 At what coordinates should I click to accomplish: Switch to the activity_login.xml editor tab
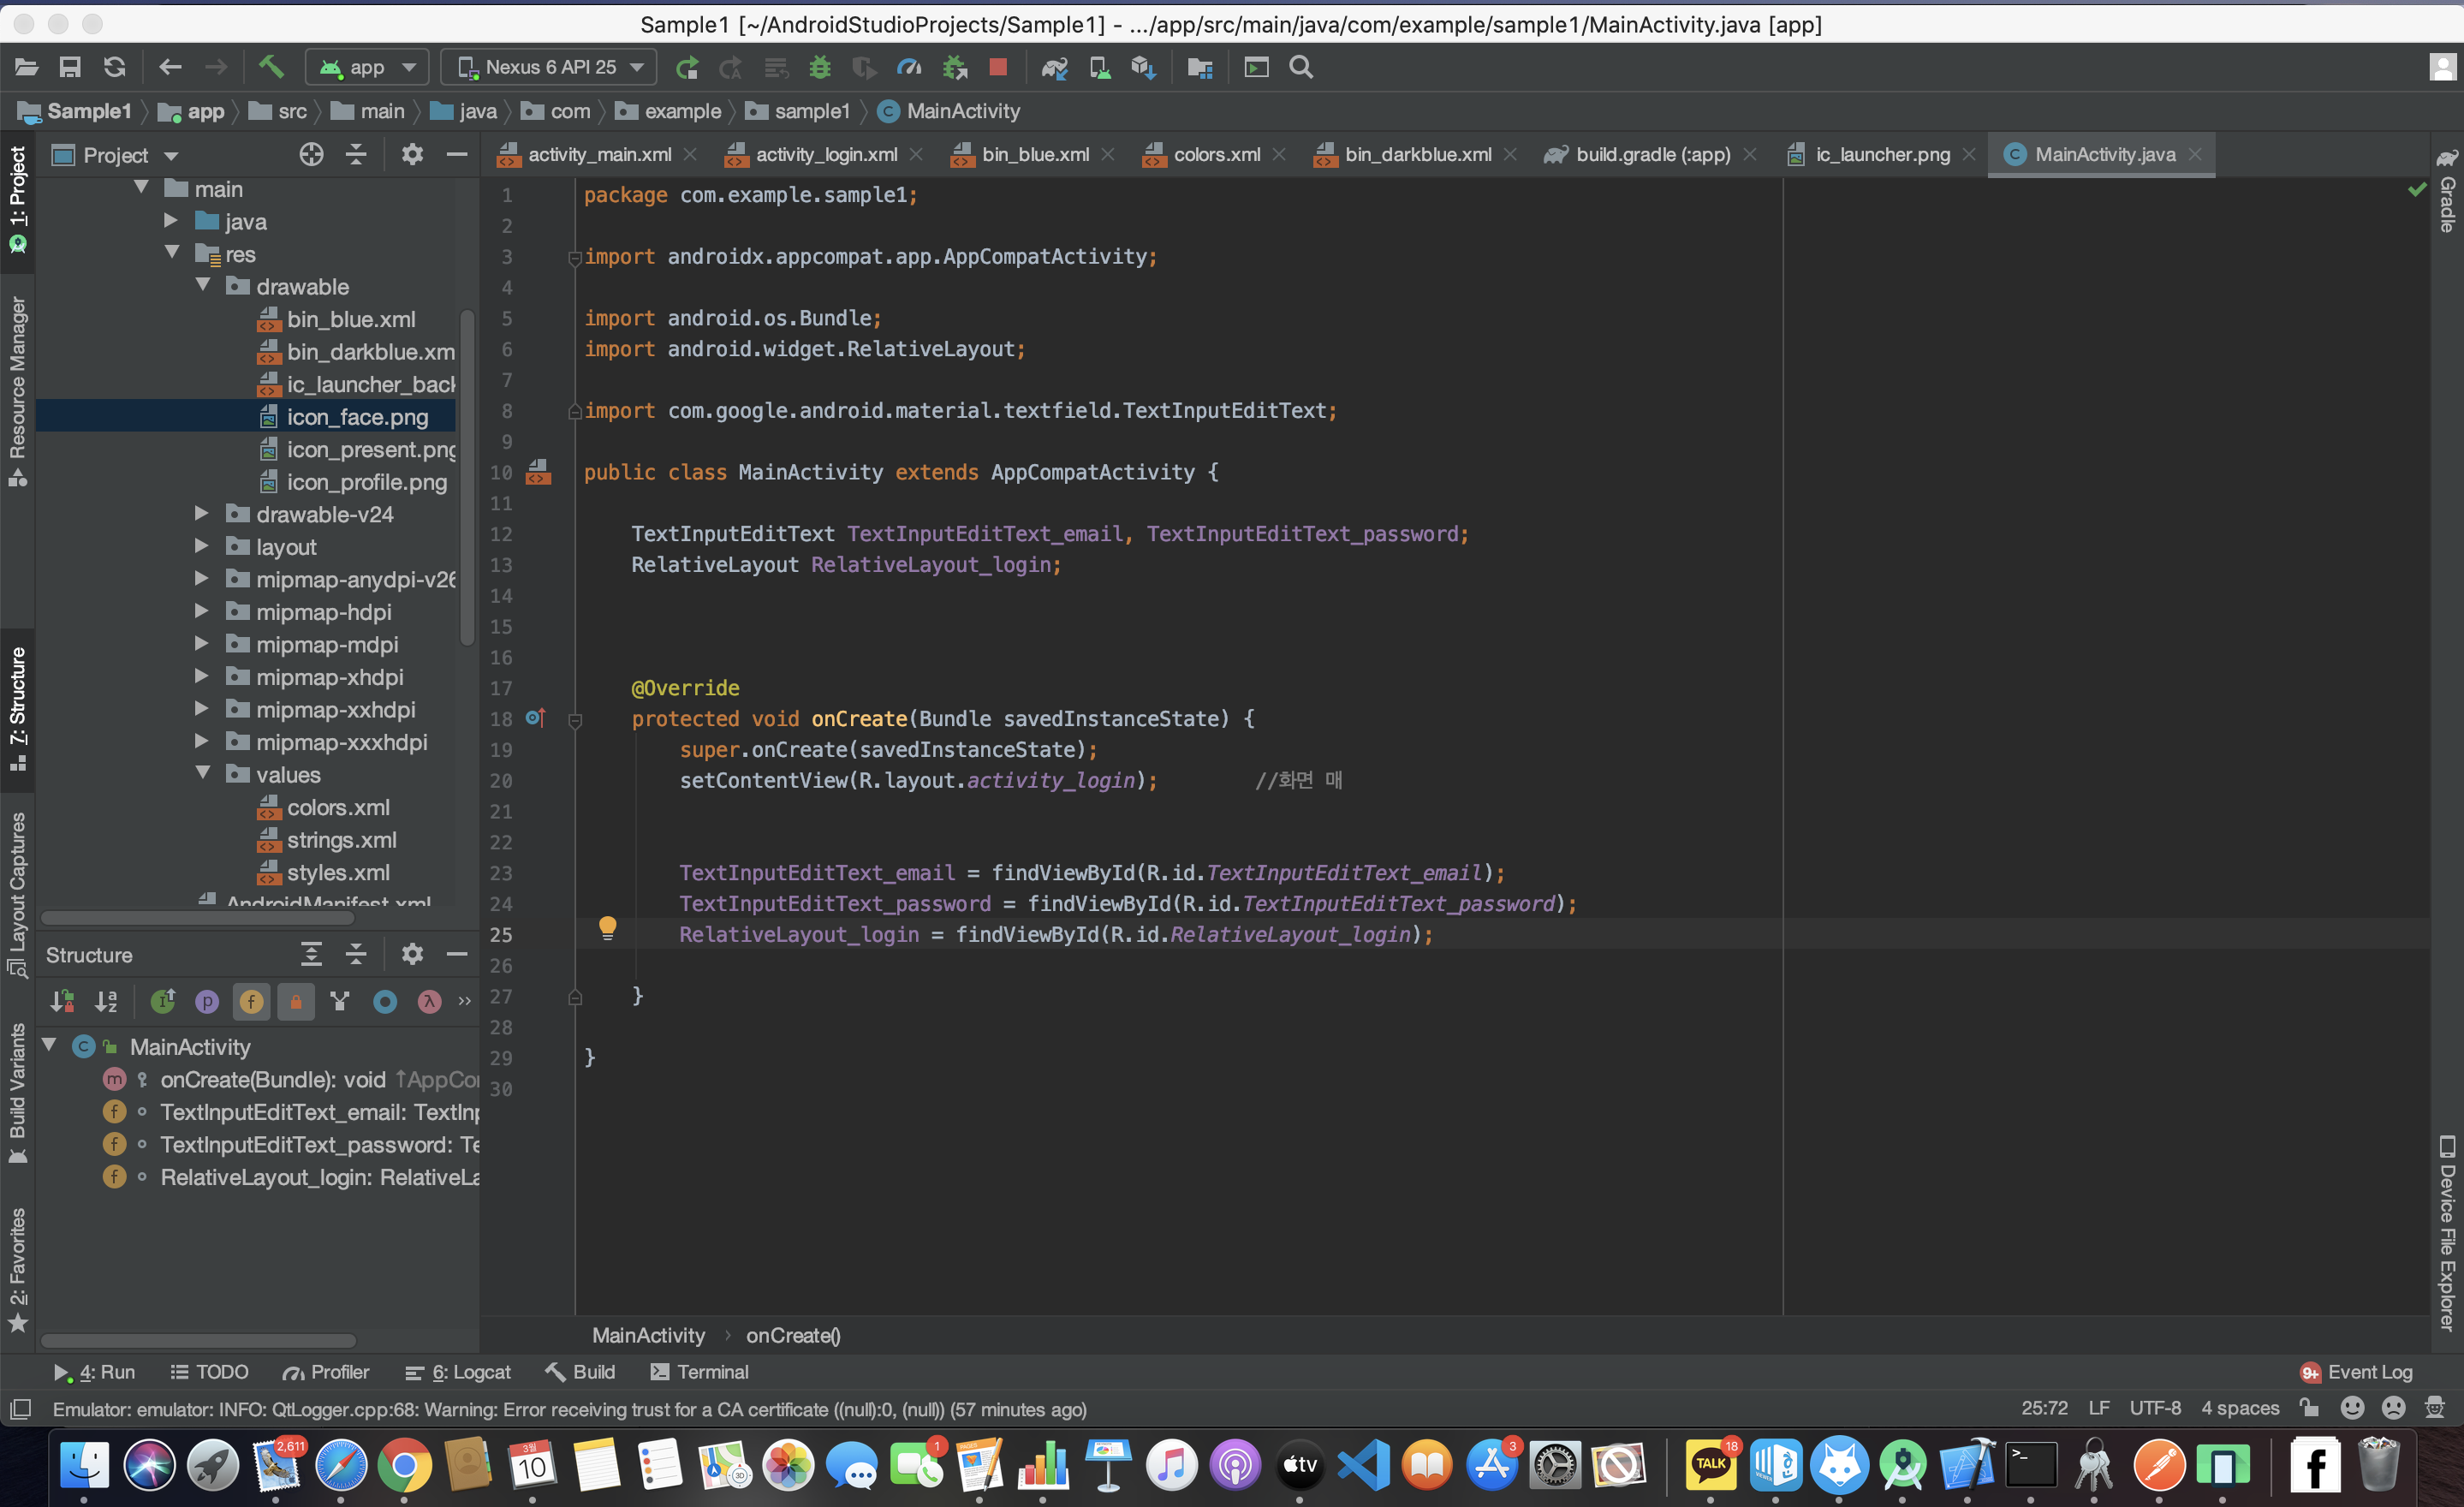coord(826,154)
